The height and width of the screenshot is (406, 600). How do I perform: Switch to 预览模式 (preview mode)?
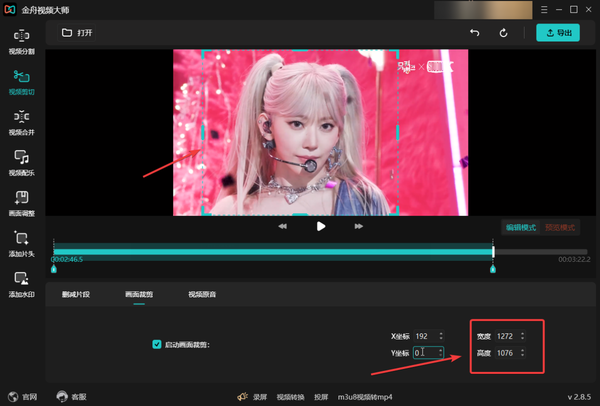[559, 228]
